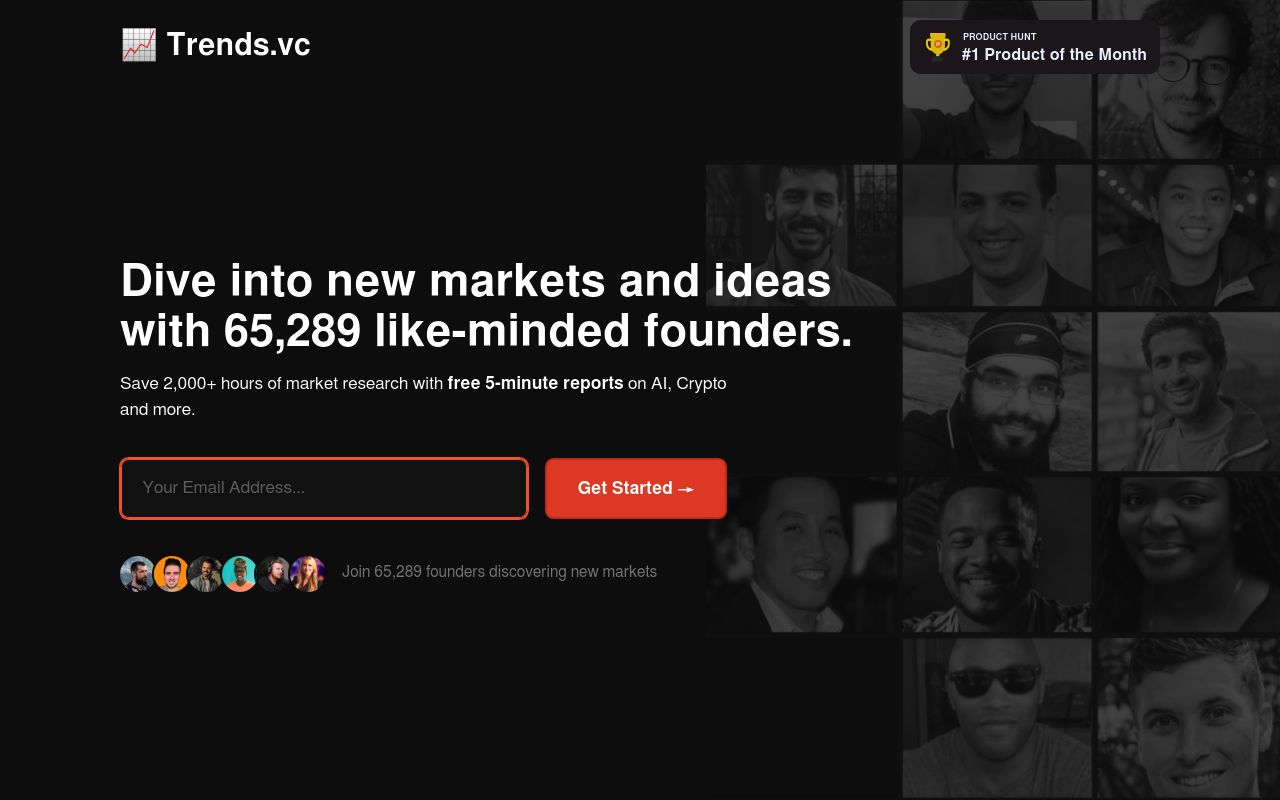
Task: Click the orange-background founder avatar
Action: 172,574
